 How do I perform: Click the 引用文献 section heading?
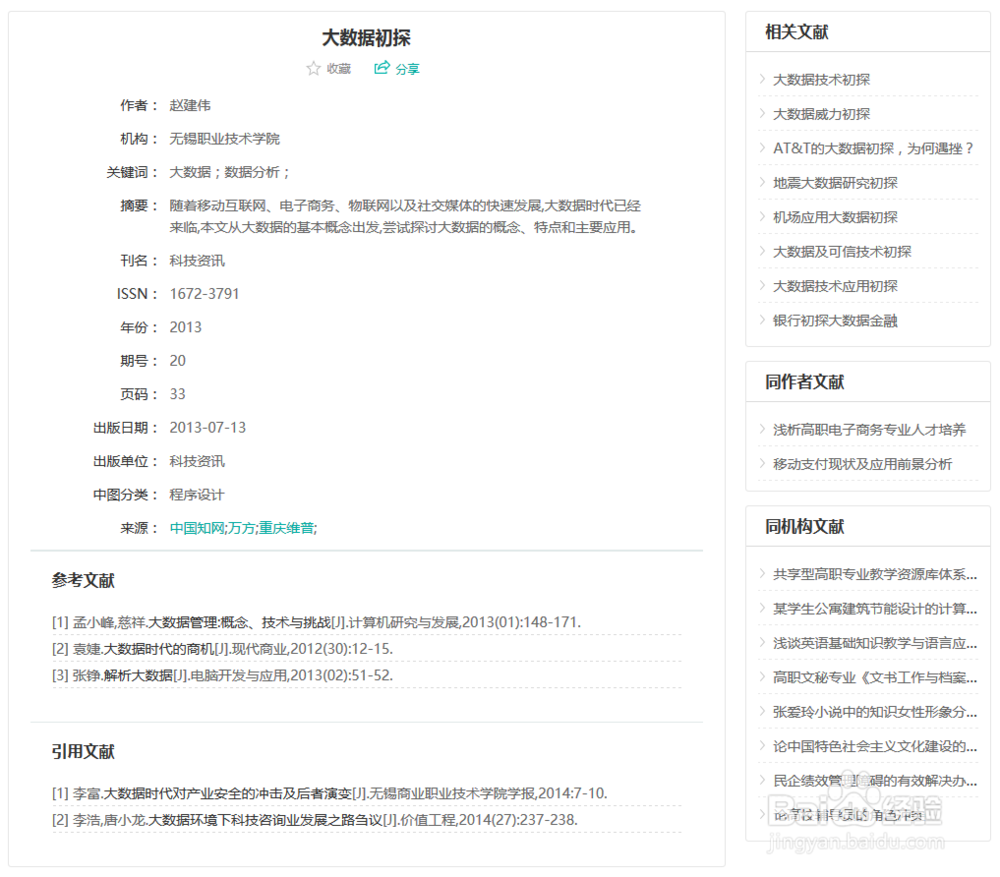[x=83, y=751]
